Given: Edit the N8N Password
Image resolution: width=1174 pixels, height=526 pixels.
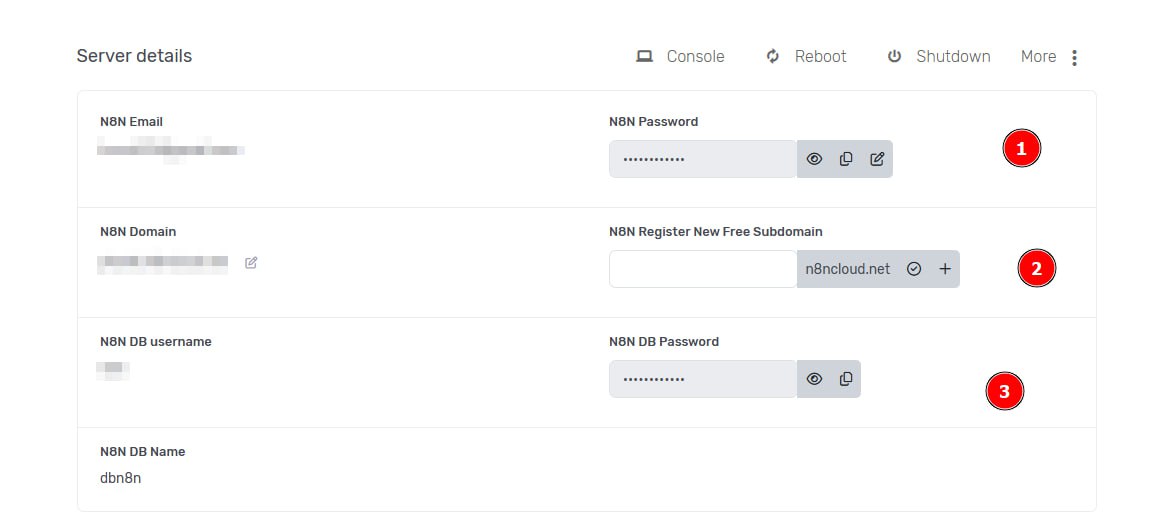Looking at the screenshot, I should [x=877, y=159].
